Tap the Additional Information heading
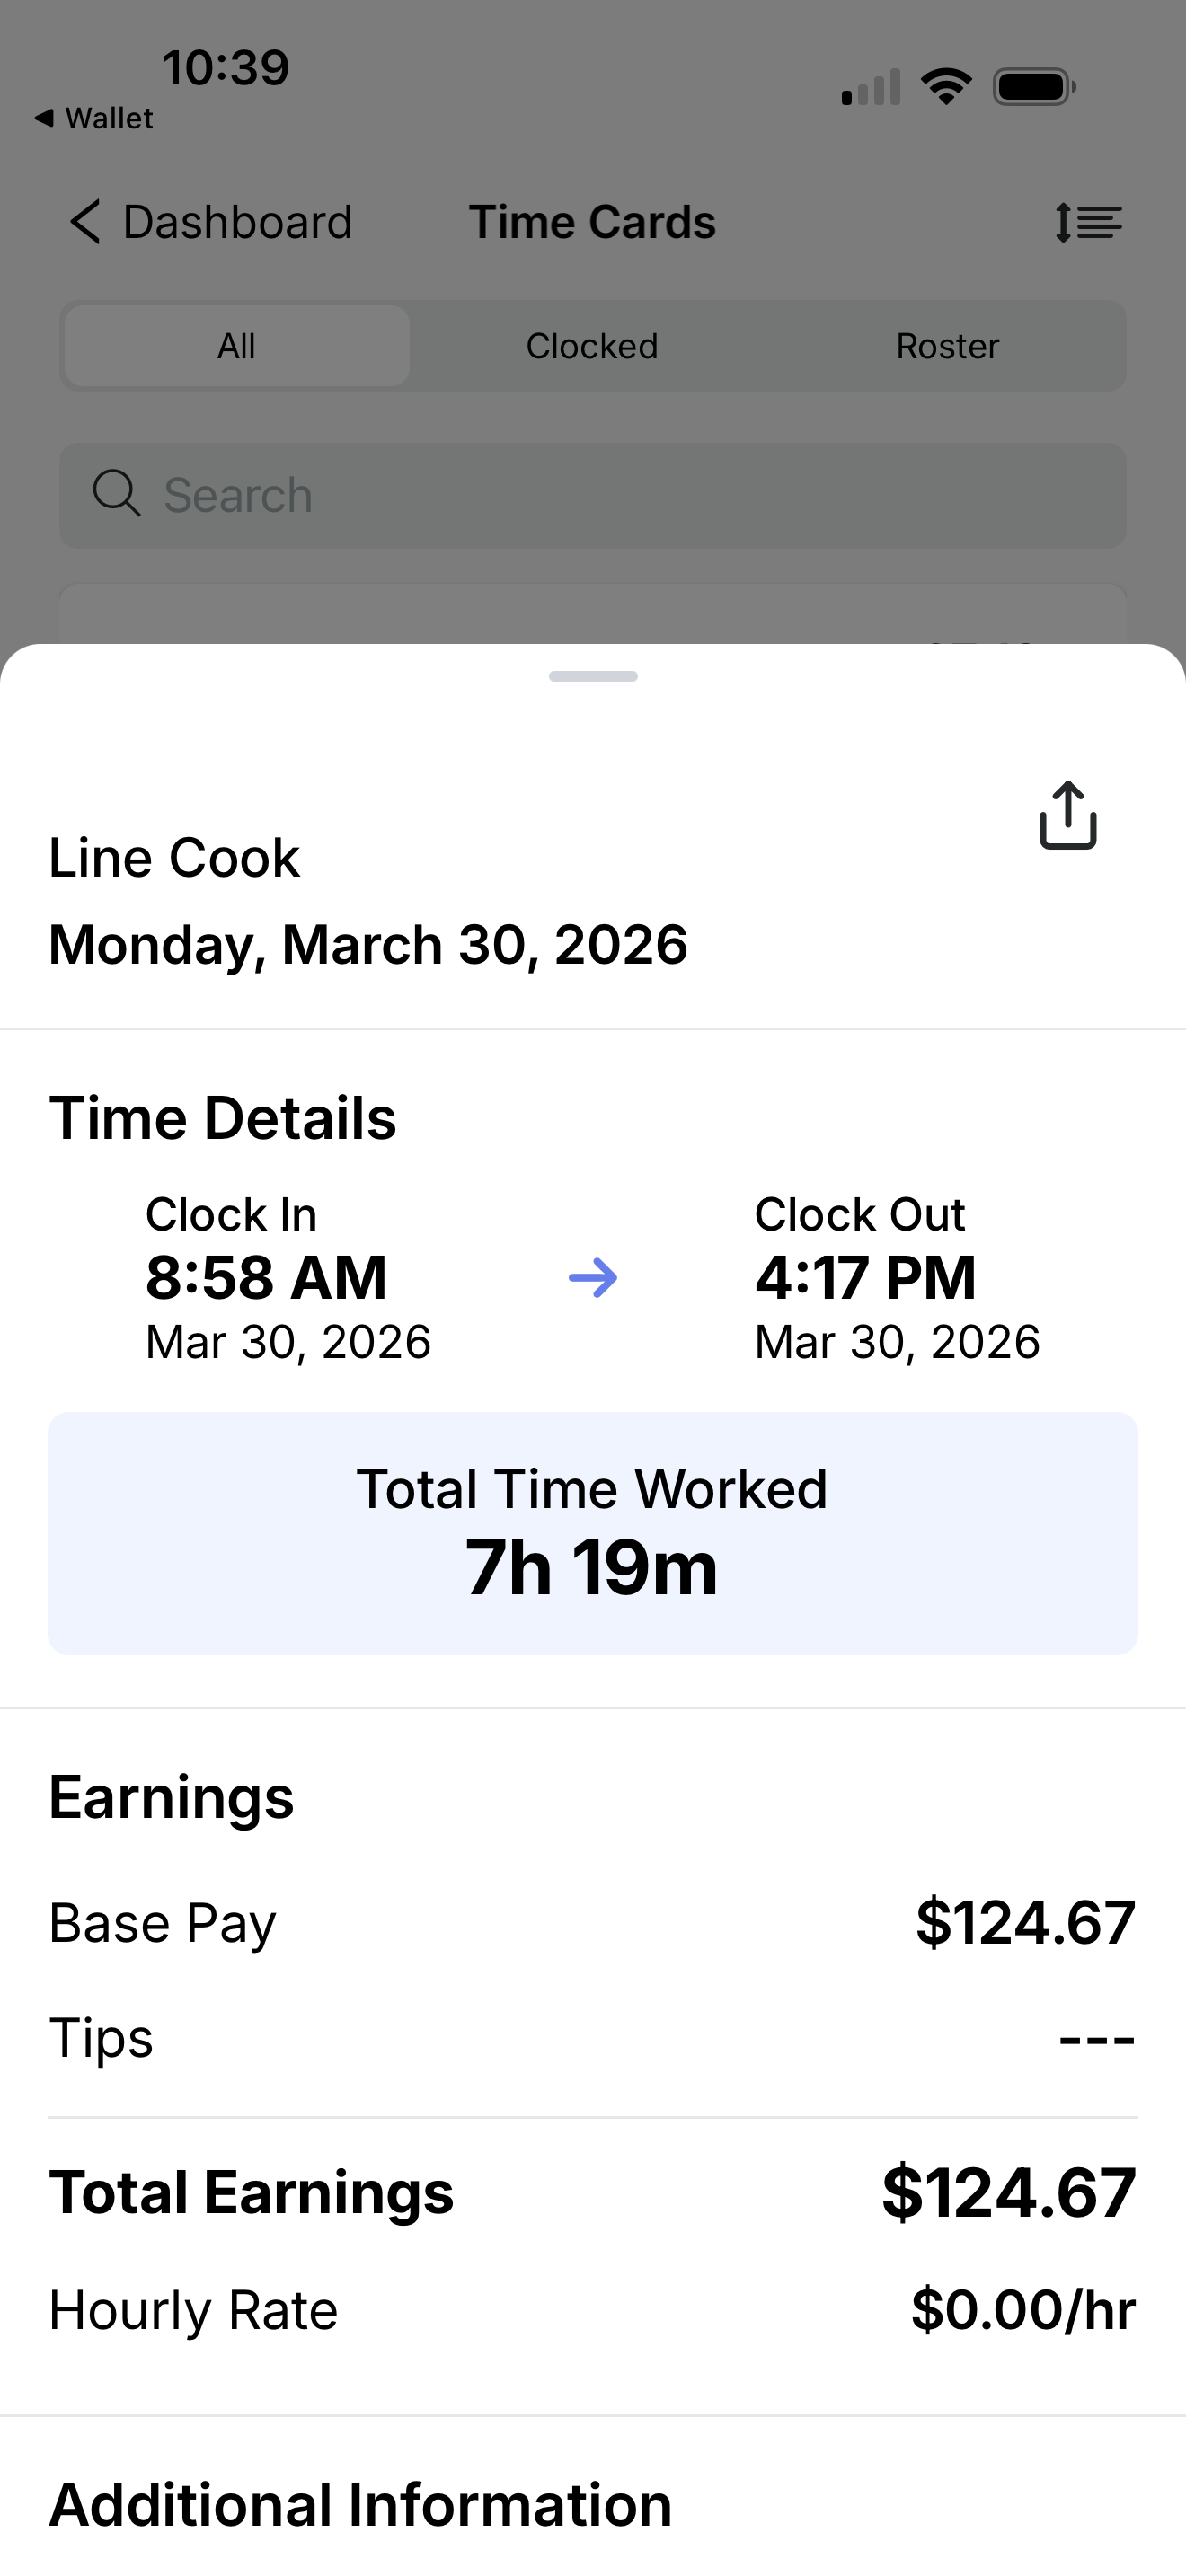Screen dimensions: 1186x2576 360,2504
